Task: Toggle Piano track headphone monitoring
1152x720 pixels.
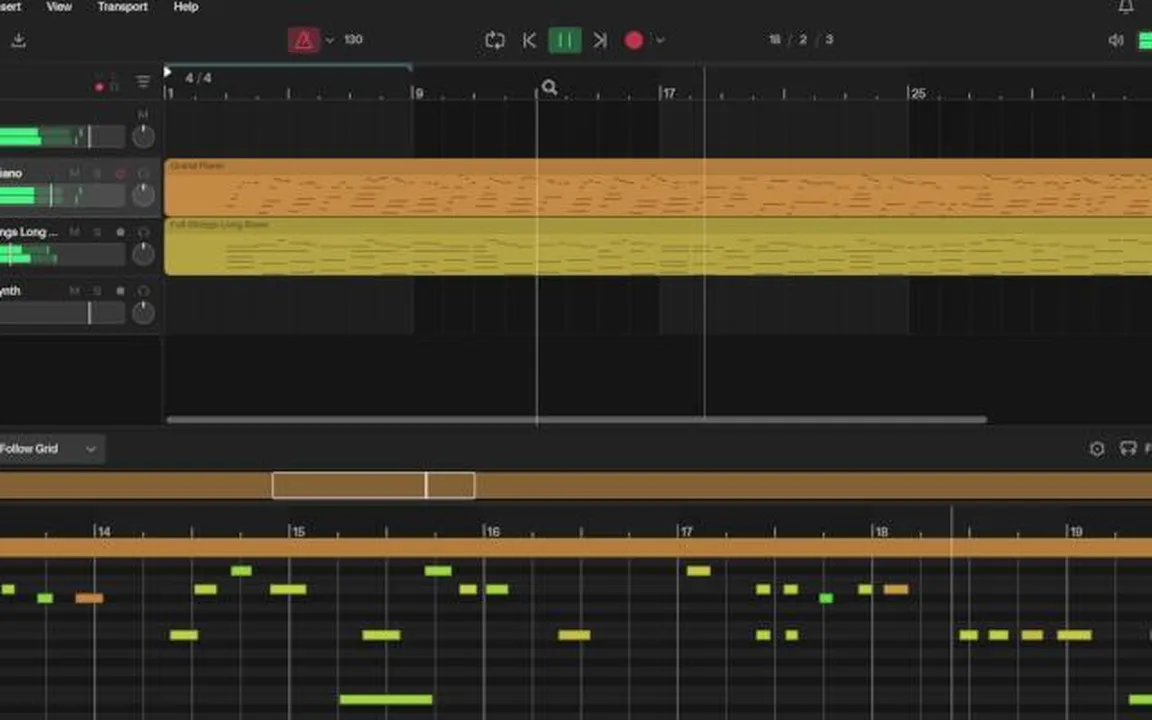Action: click(x=143, y=173)
